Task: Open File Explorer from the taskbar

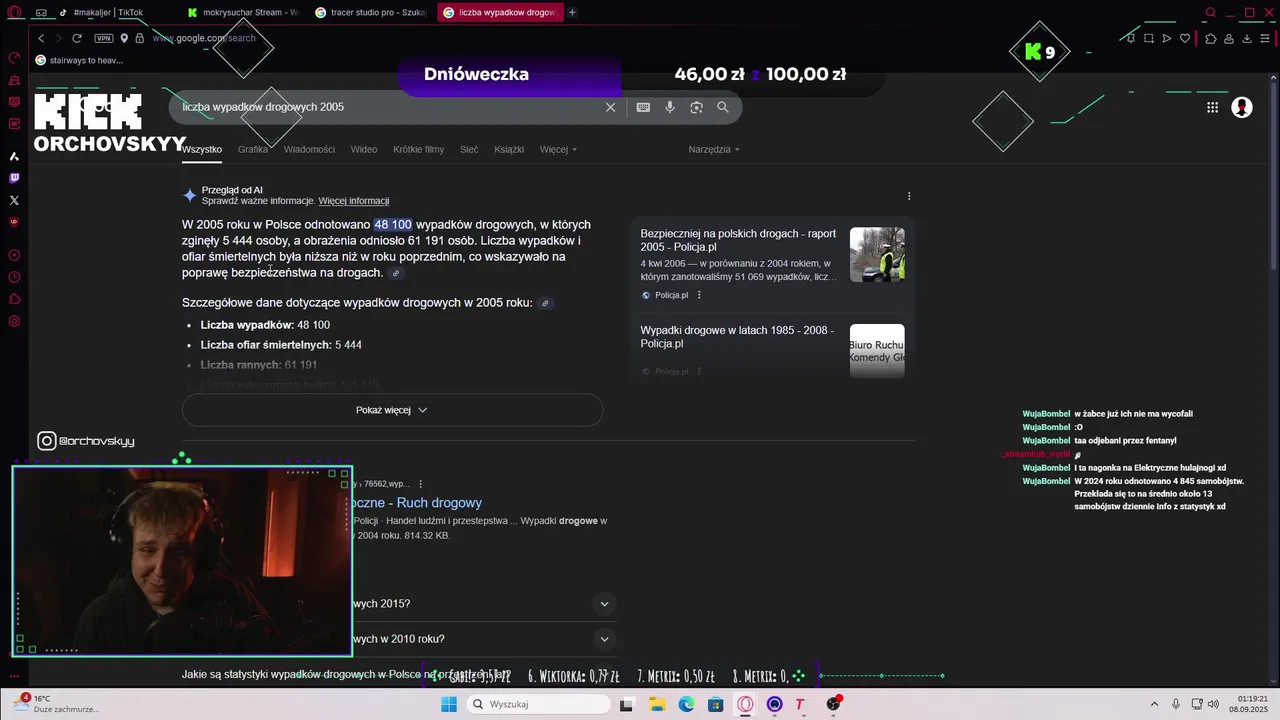Action: [657, 704]
